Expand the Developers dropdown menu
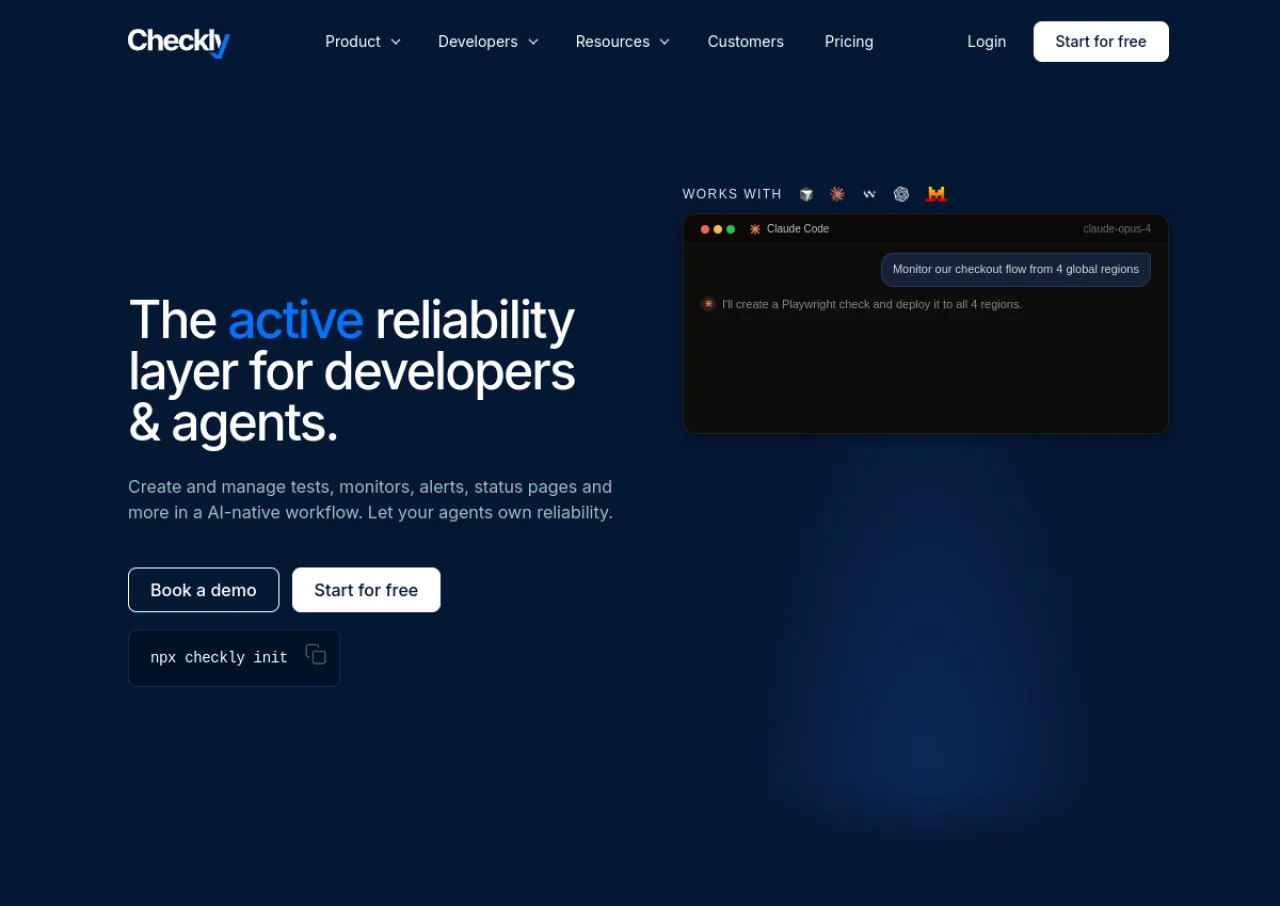 tap(488, 42)
